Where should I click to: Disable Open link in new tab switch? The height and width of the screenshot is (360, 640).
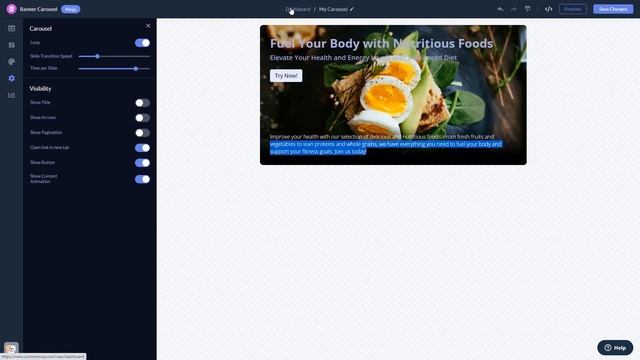pos(142,148)
